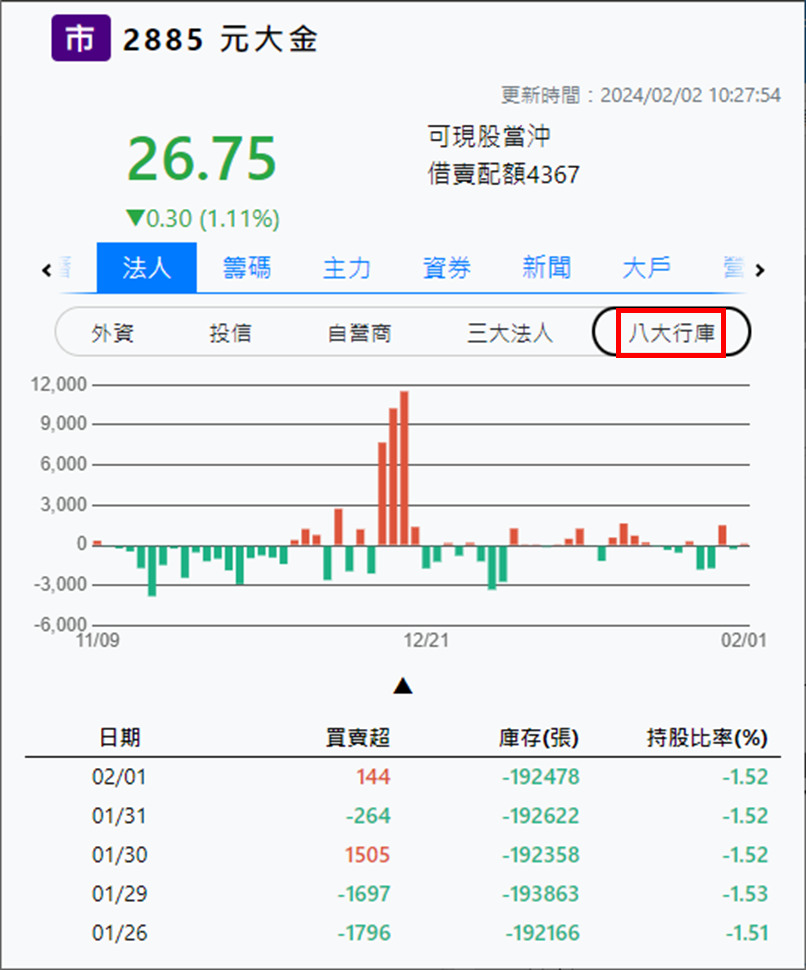Click the 9,000 y-axis label
Screen dimensions: 806x970
coord(64,424)
